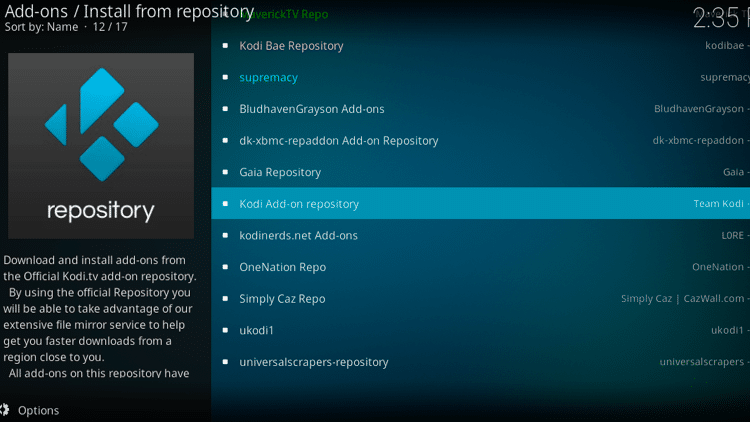Screen dimensions: 750x422
Task: Click the 'LORE' author text
Action: tap(733, 235)
